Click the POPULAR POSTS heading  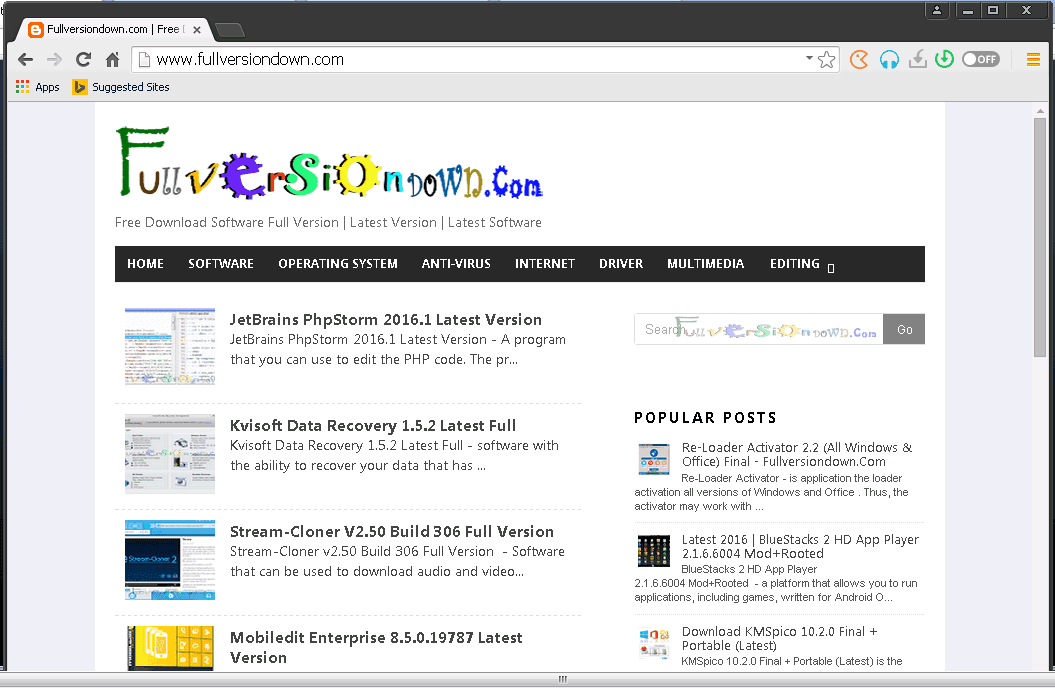tap(705, 418)
